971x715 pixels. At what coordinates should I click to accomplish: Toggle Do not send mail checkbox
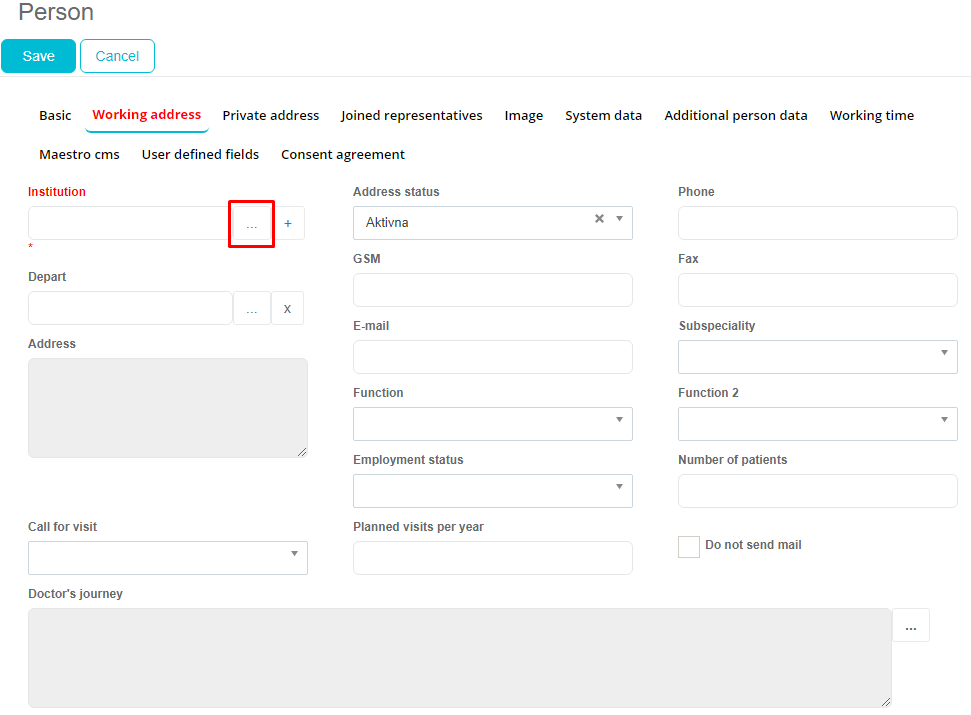coord(689,546)
